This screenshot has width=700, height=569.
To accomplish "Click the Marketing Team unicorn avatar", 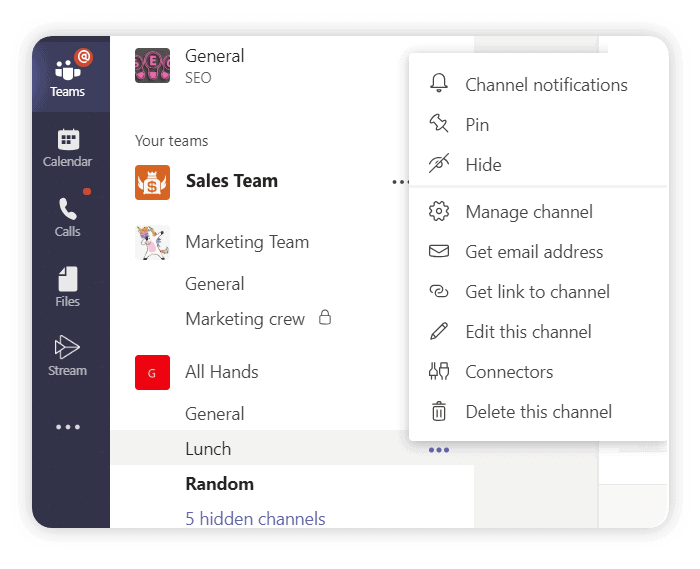I will (153, 243).
